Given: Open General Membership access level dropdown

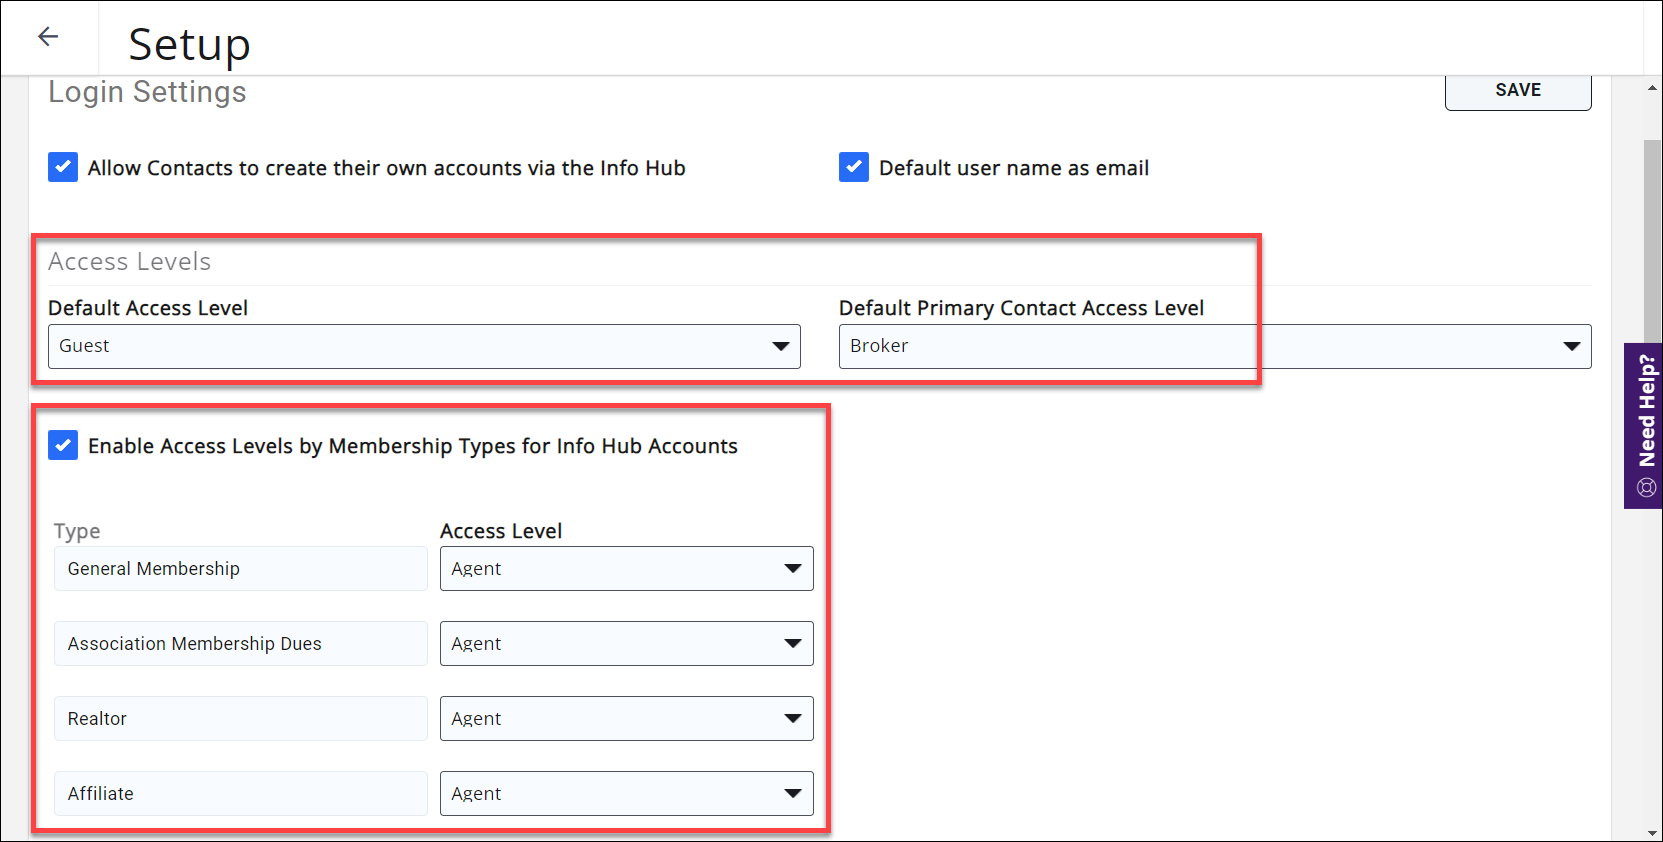Looking at the screenshot, I should click(x=626, y=568).
